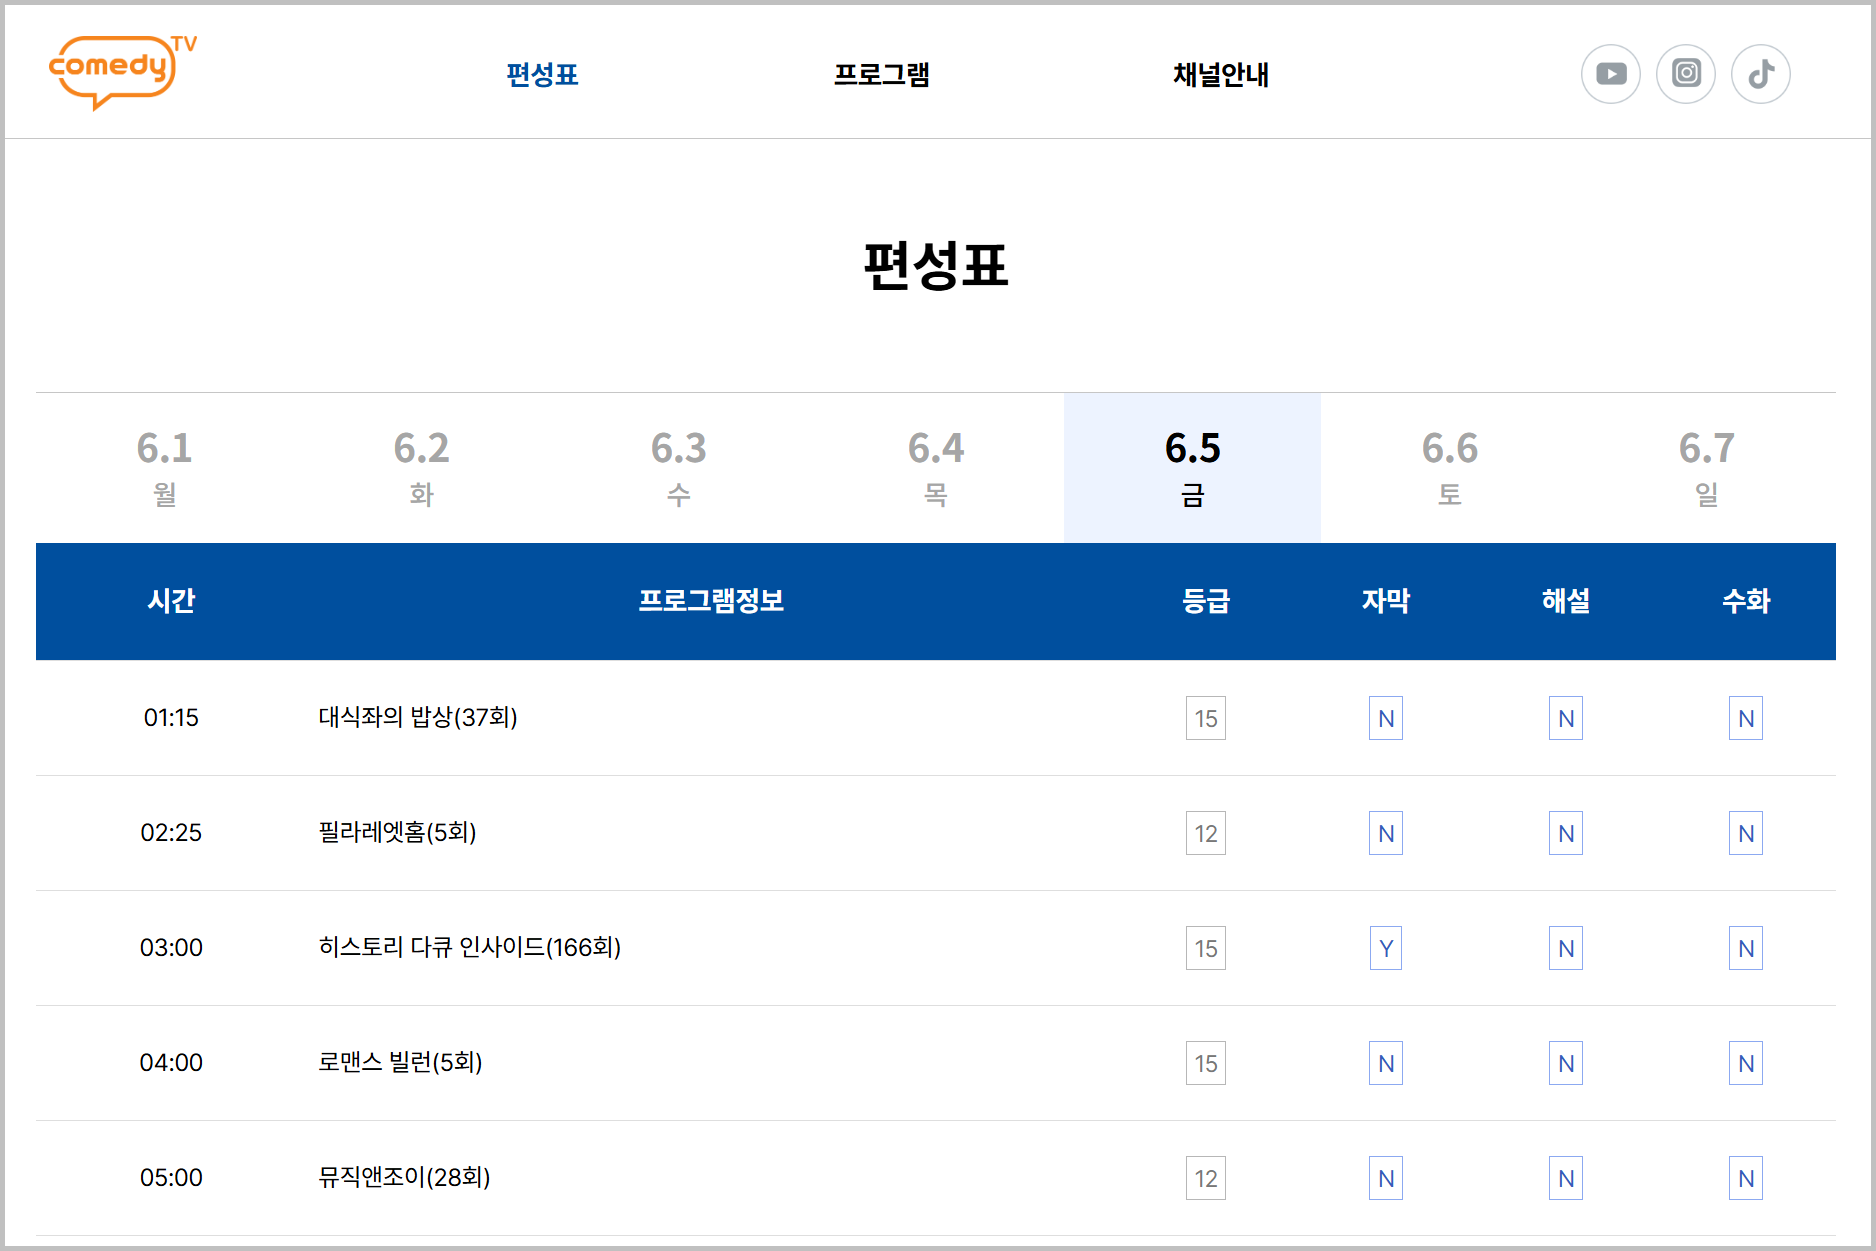Open the Comedy TV logo home link
The image size is (1876, 1251).
tap(123, 72)
